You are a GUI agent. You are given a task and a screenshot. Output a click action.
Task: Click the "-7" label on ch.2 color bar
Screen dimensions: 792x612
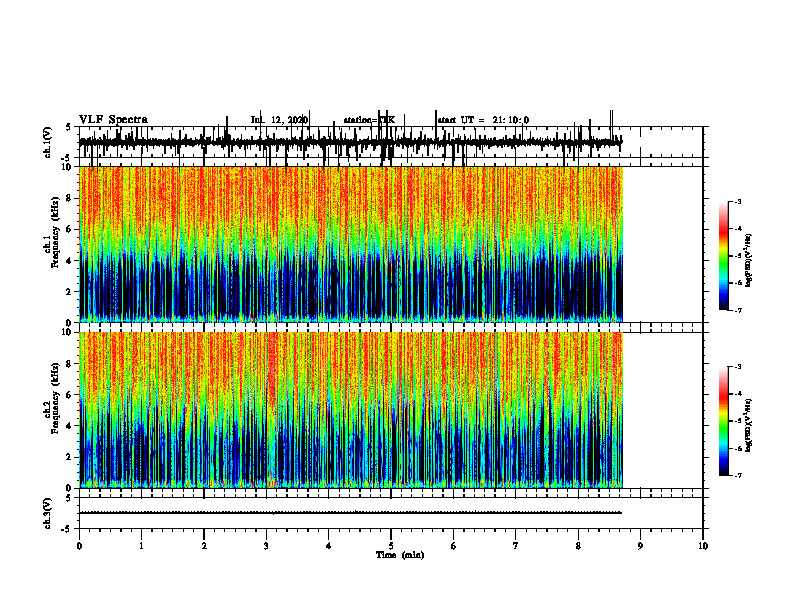[x=737, y=475]
